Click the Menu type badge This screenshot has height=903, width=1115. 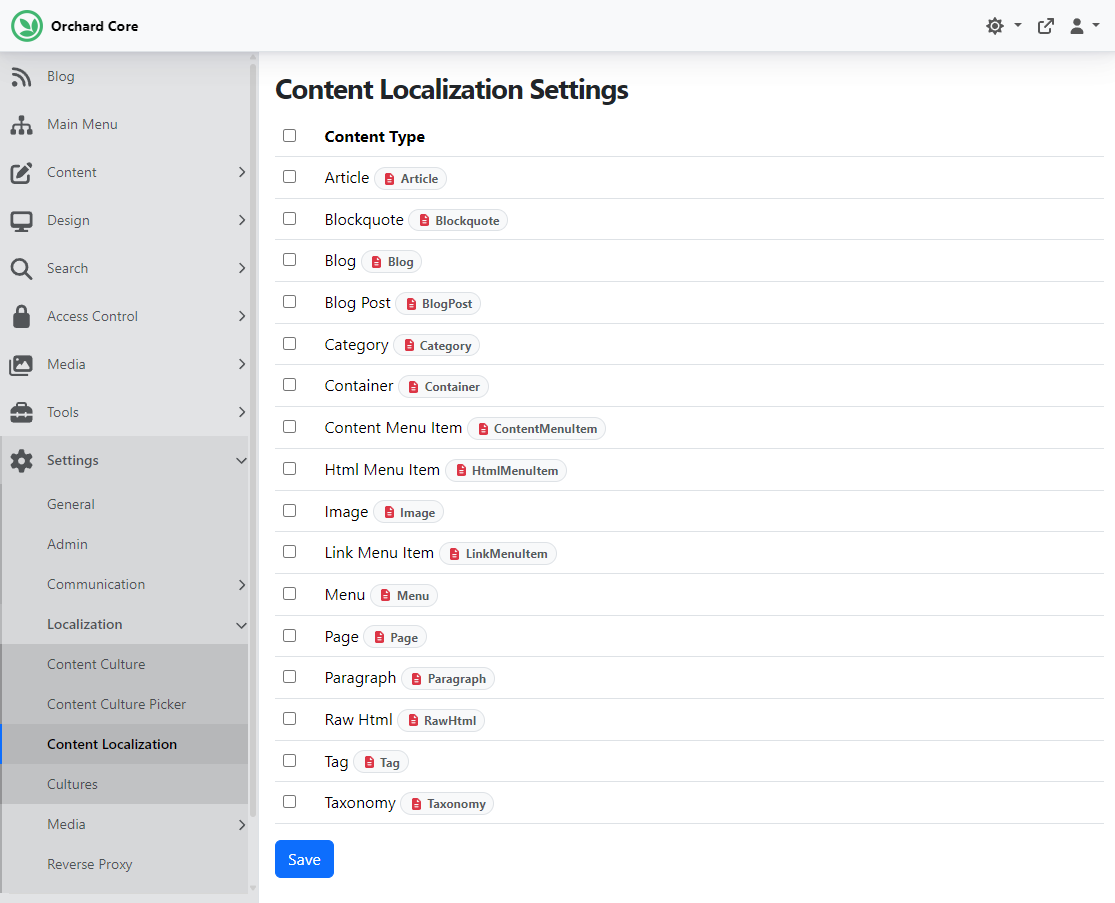pyautogui.click(x=405, y=596)
